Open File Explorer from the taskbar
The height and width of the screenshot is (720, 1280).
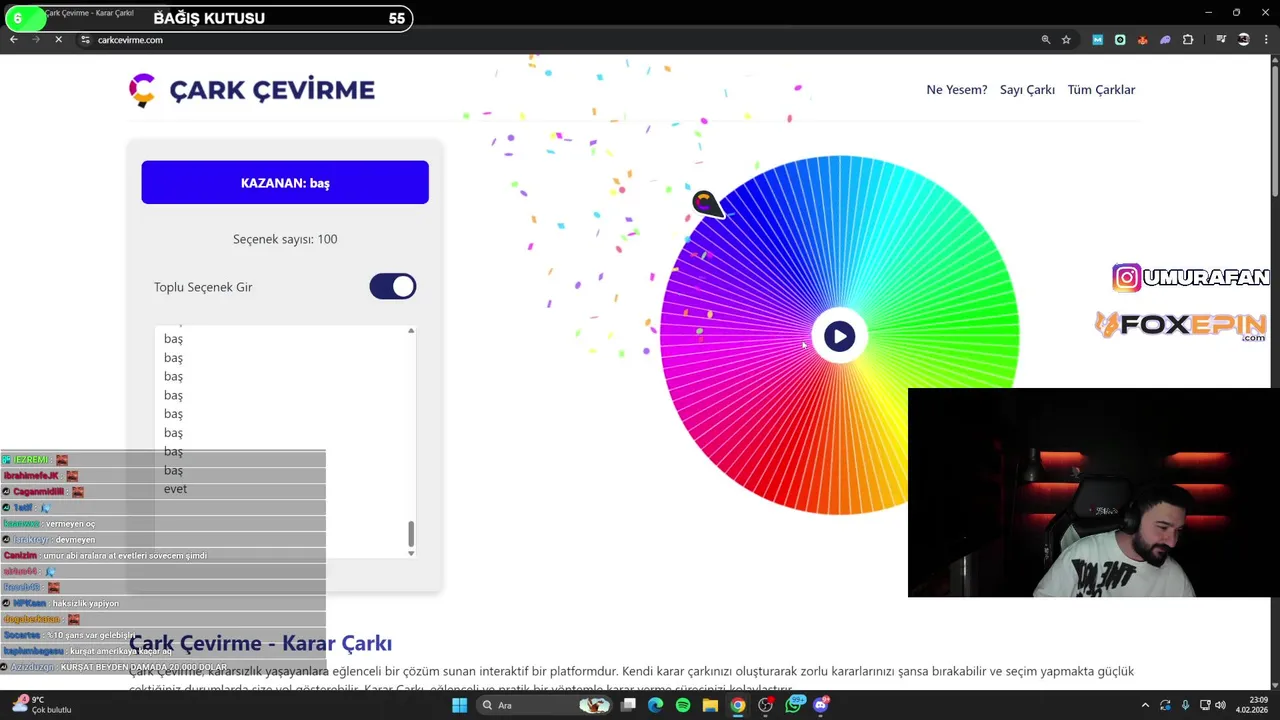click(710, 705)
